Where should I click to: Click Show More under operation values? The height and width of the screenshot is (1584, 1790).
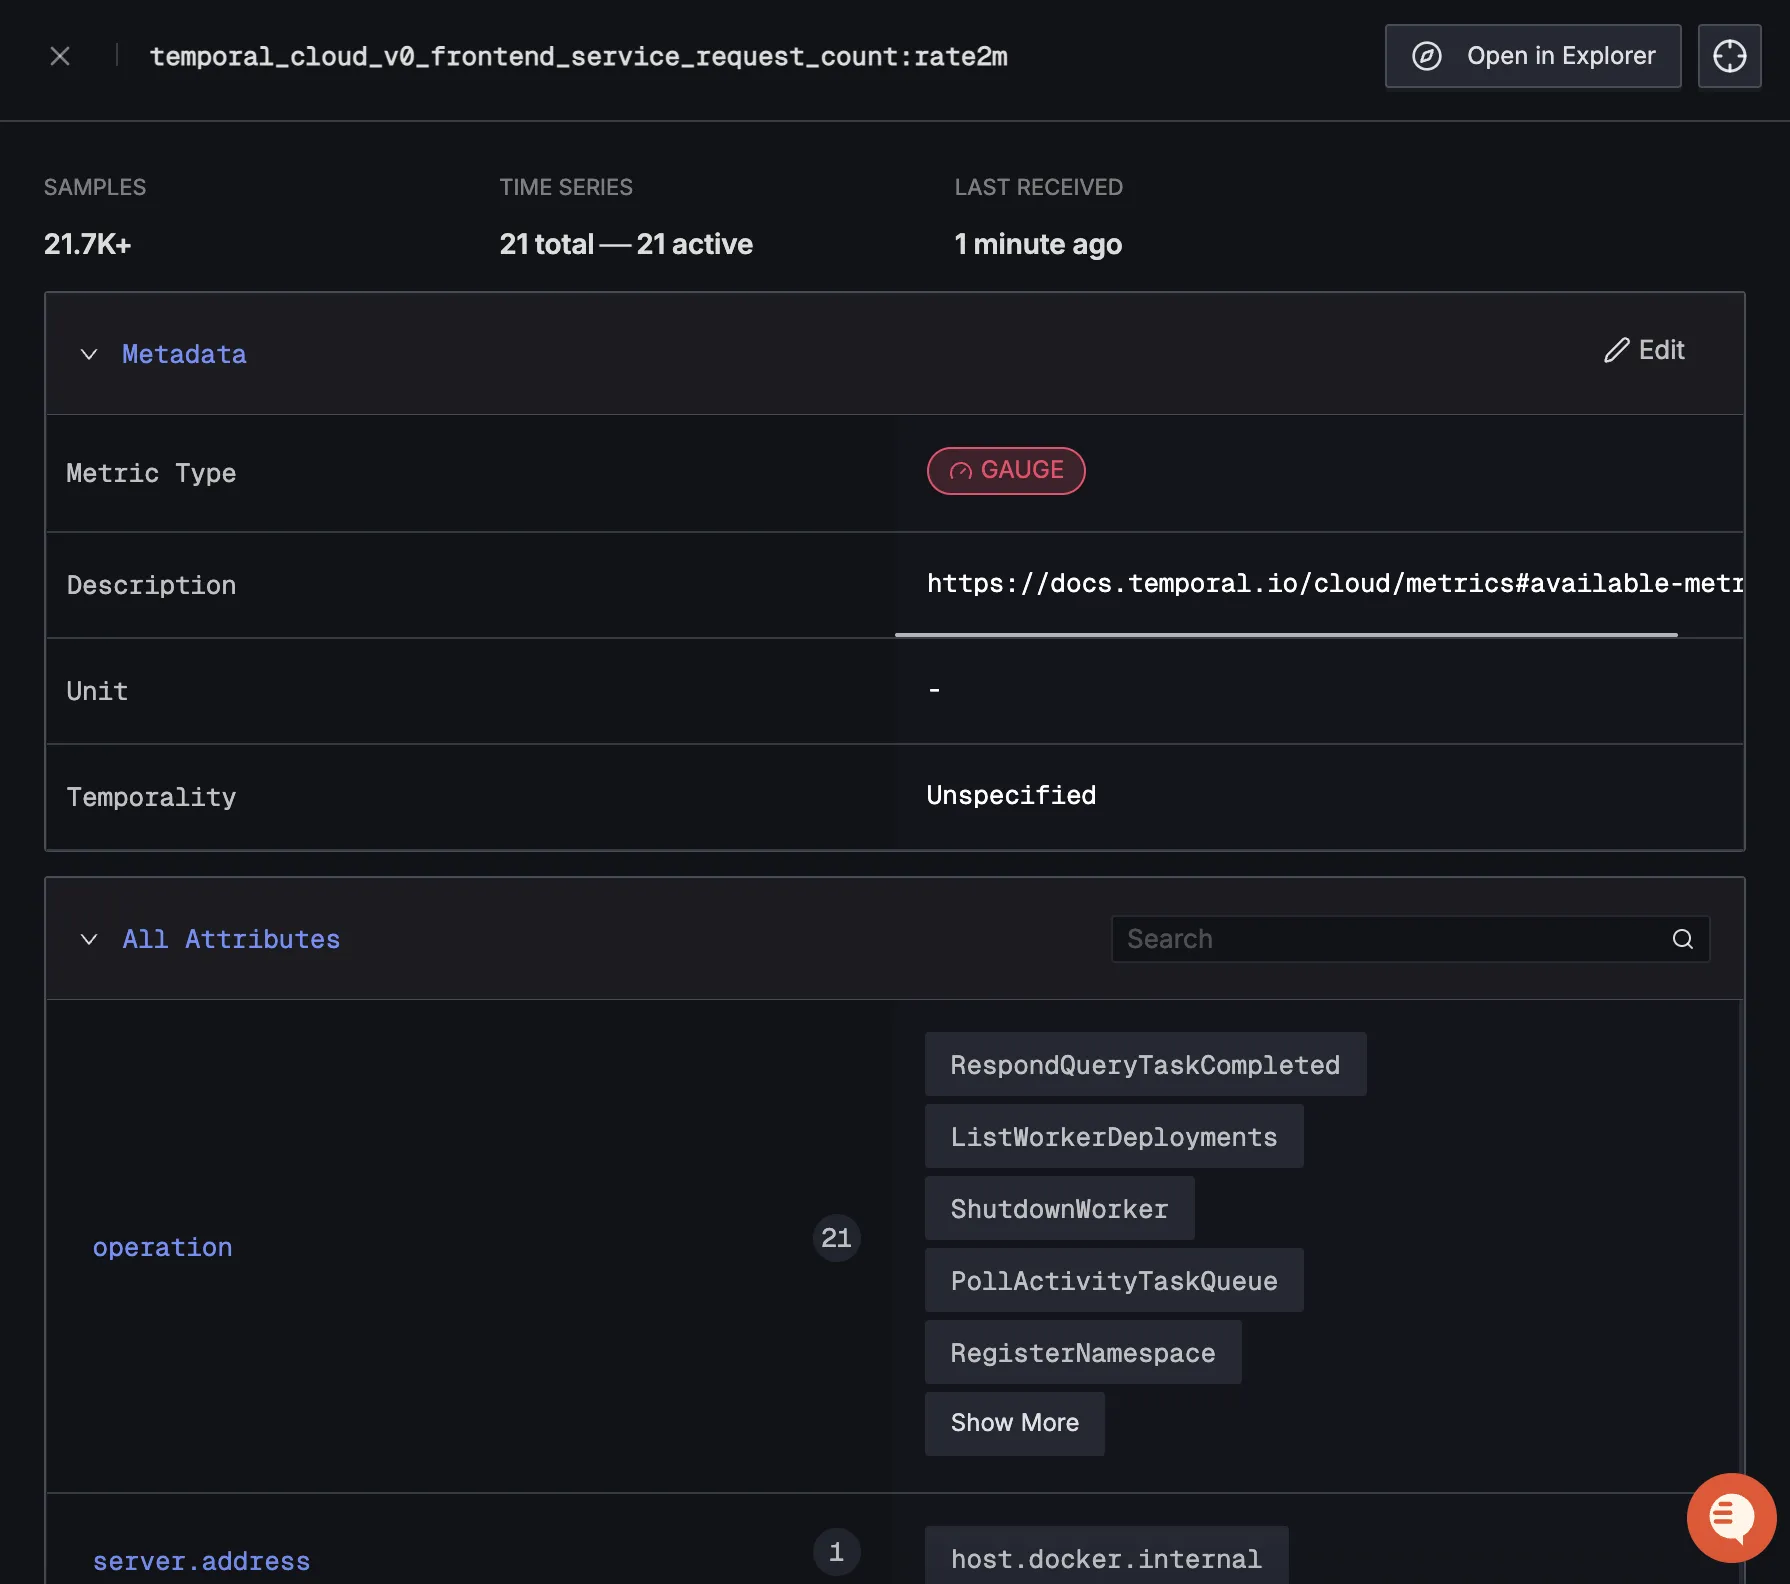pos(1014,1423)
